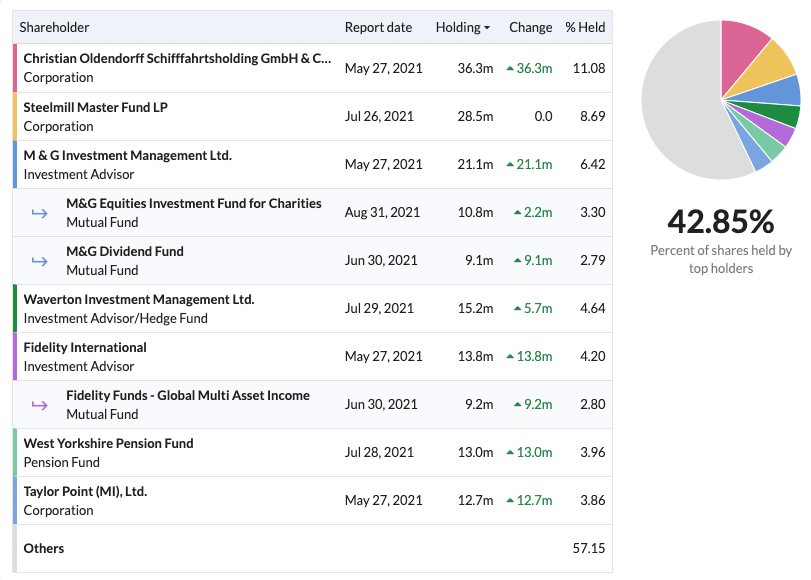The width and height of the screenshot is (811, 580).
Task: Click the blue sub-holding arrow beside M&G Equities Investment Fund
Action: click(x=40, y=213)
